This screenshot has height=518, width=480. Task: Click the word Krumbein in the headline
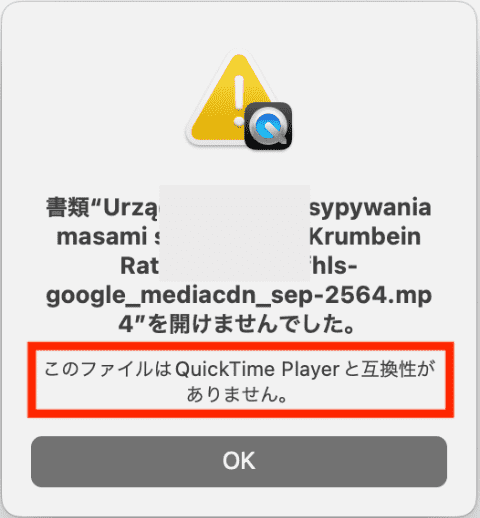coord(365,237)
